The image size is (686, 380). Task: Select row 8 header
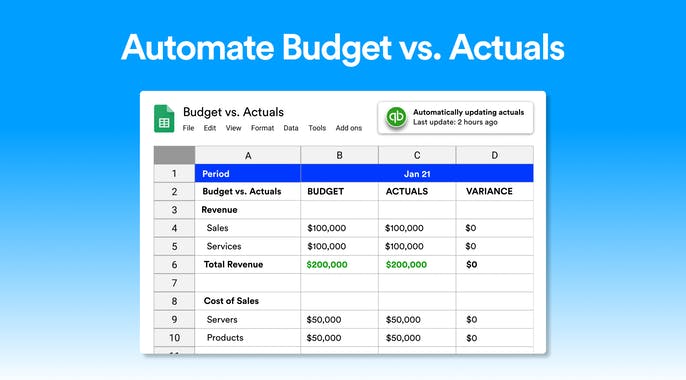click(x=174, y=301)
